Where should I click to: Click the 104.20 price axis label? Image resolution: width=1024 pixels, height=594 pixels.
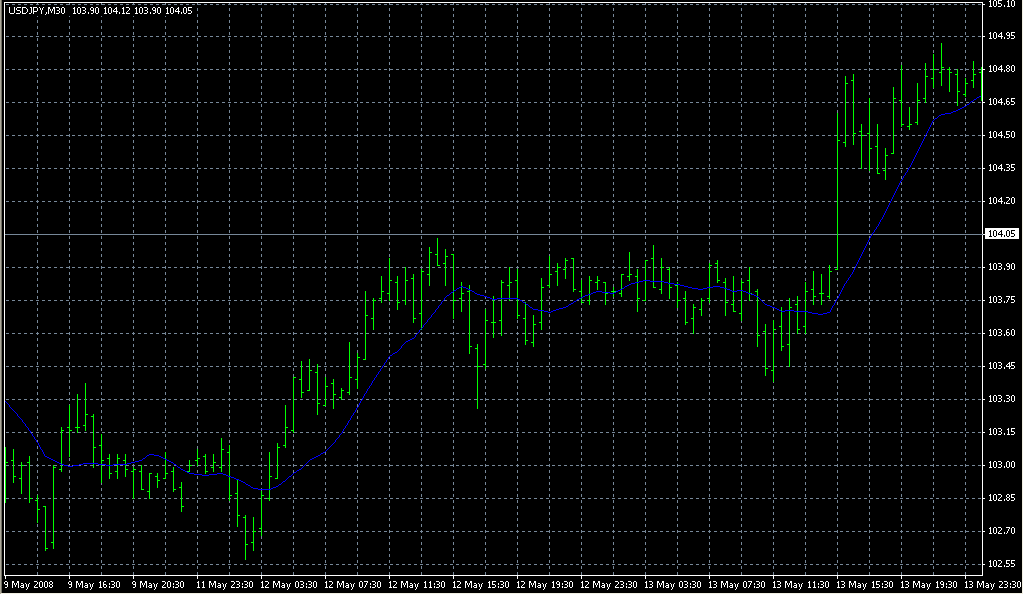click(x=1001, y=200)
